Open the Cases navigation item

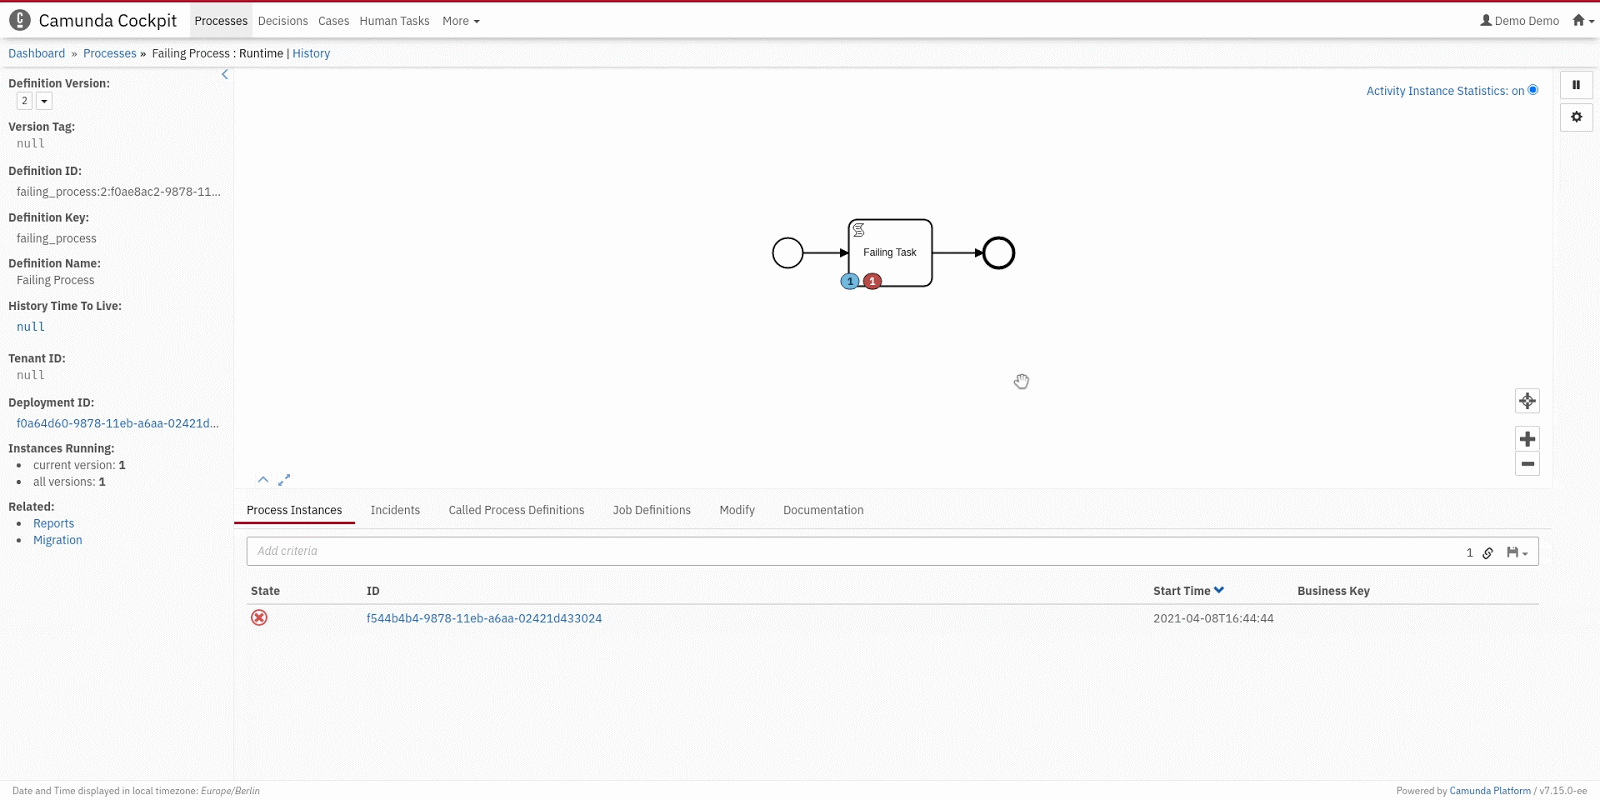[x=334, y=21]
